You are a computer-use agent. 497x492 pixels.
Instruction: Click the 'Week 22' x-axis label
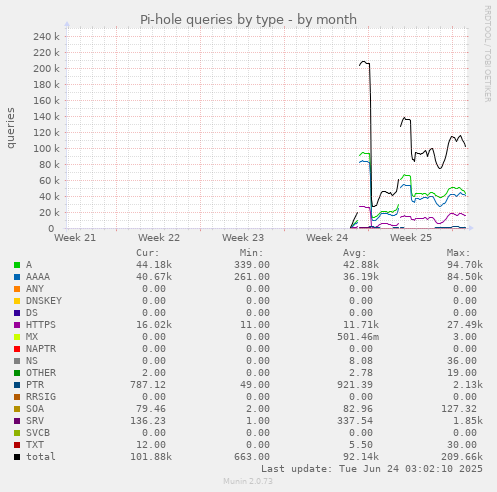(x=159, y=238)
